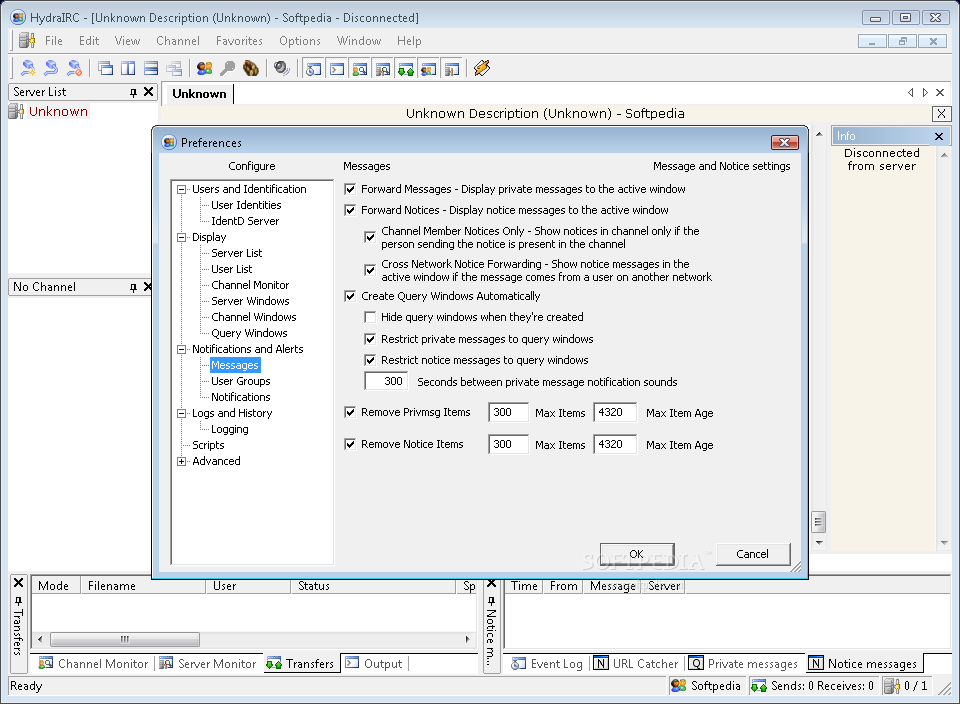Collapse the Display tree node

[x=181, y=238]
